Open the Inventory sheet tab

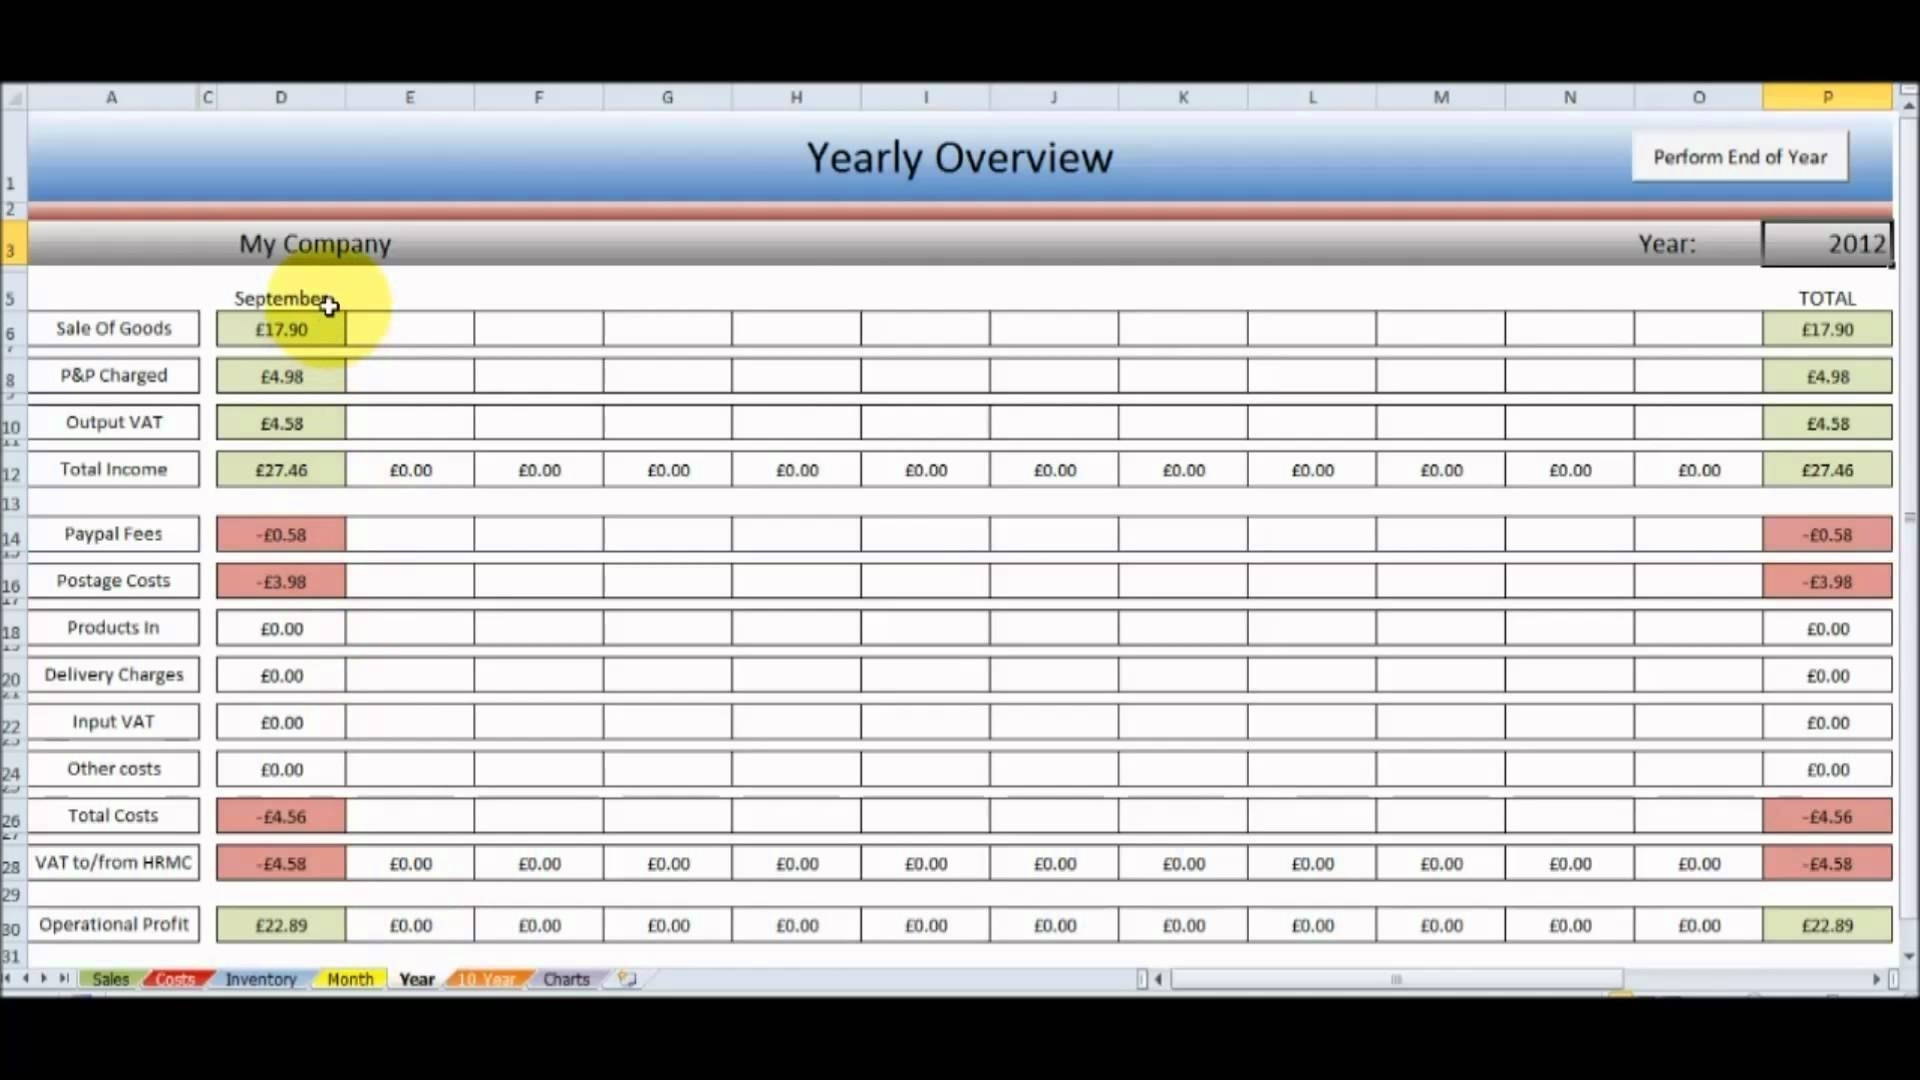[x=260, y=978]
